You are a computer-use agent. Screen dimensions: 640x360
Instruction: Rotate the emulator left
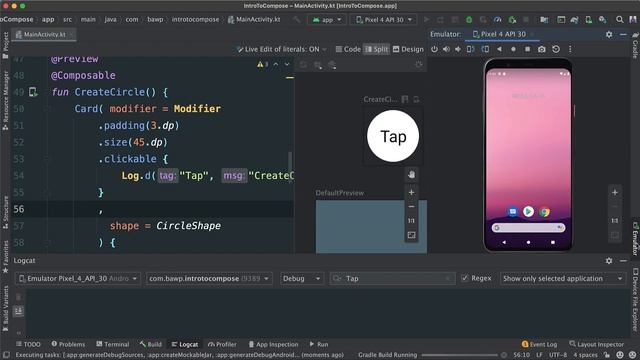coord(471,49)
